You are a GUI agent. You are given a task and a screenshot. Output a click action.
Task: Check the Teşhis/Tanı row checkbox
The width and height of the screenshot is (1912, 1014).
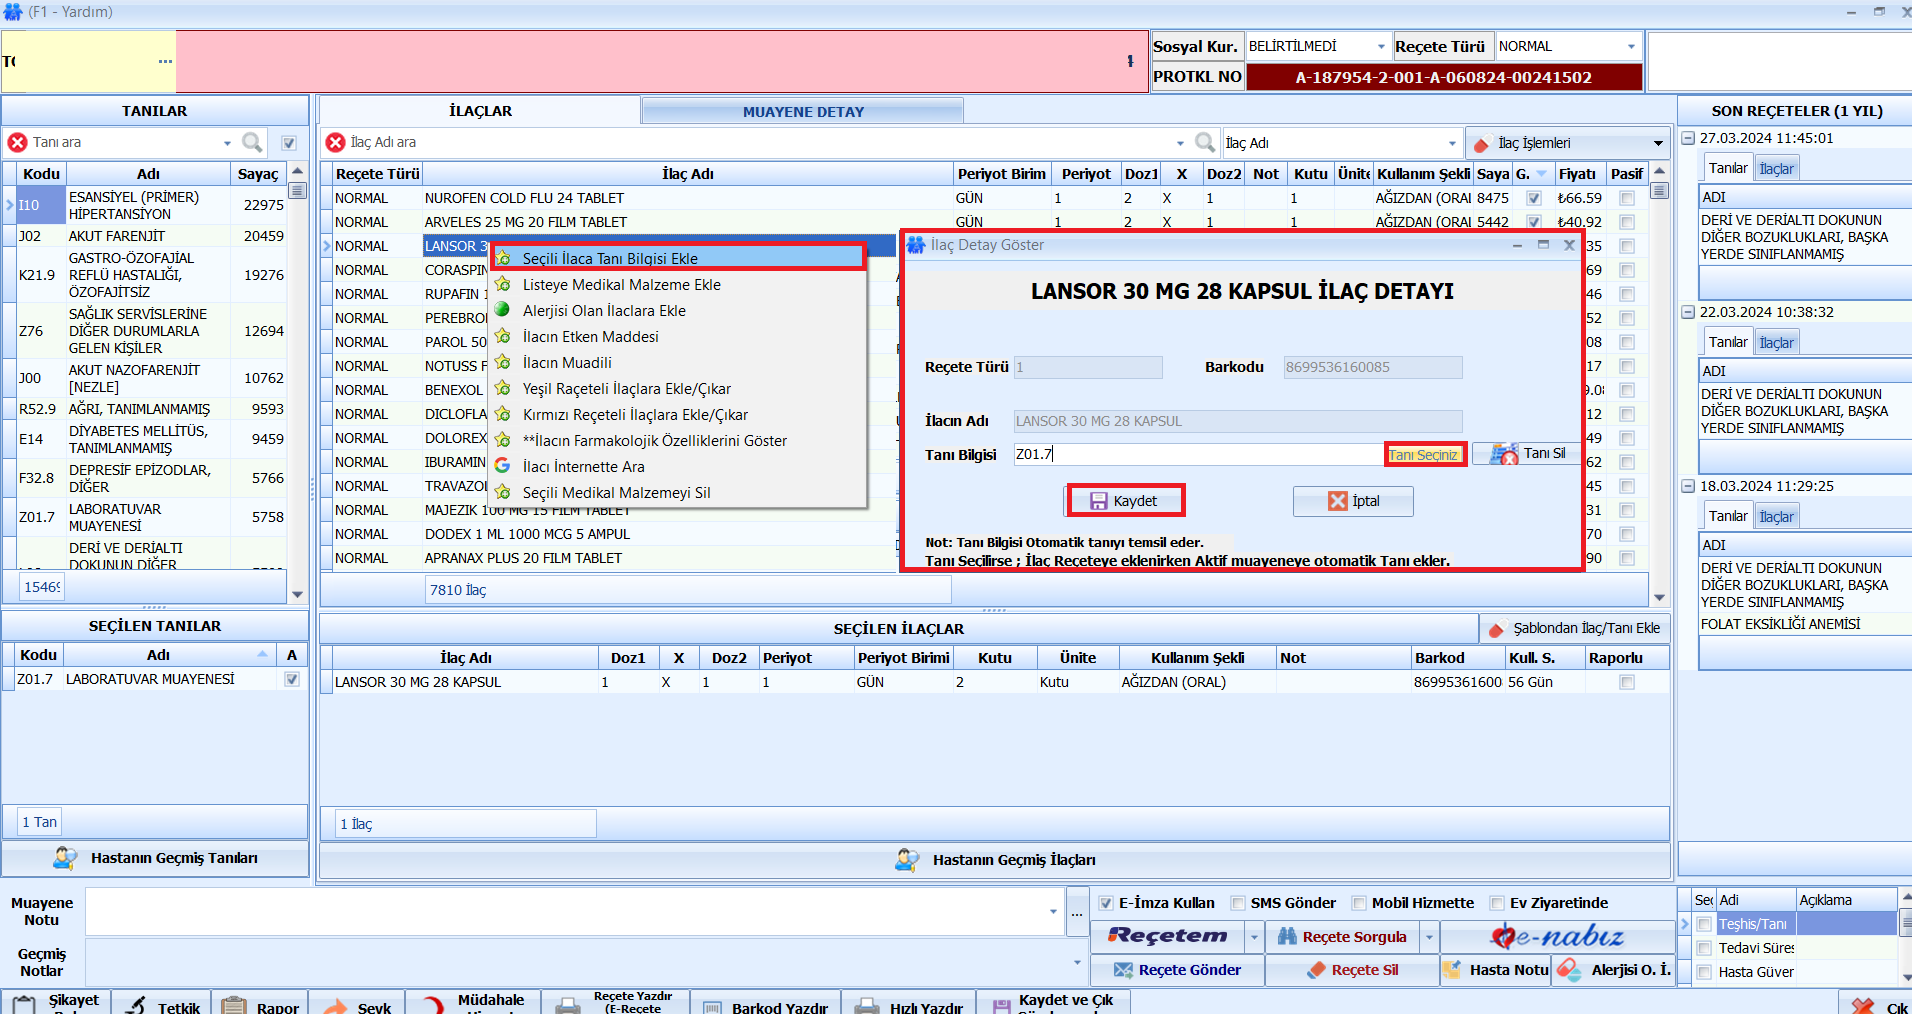point(1704,924)
